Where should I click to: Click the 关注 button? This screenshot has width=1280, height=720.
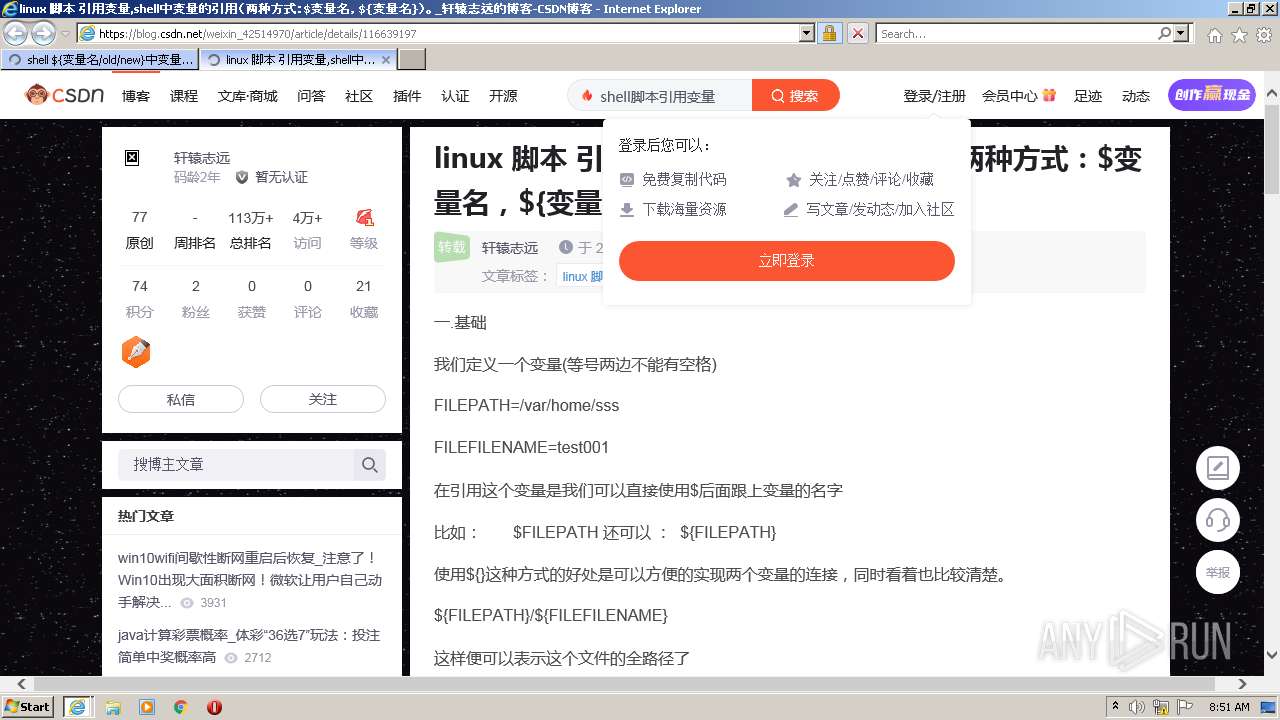323,399
